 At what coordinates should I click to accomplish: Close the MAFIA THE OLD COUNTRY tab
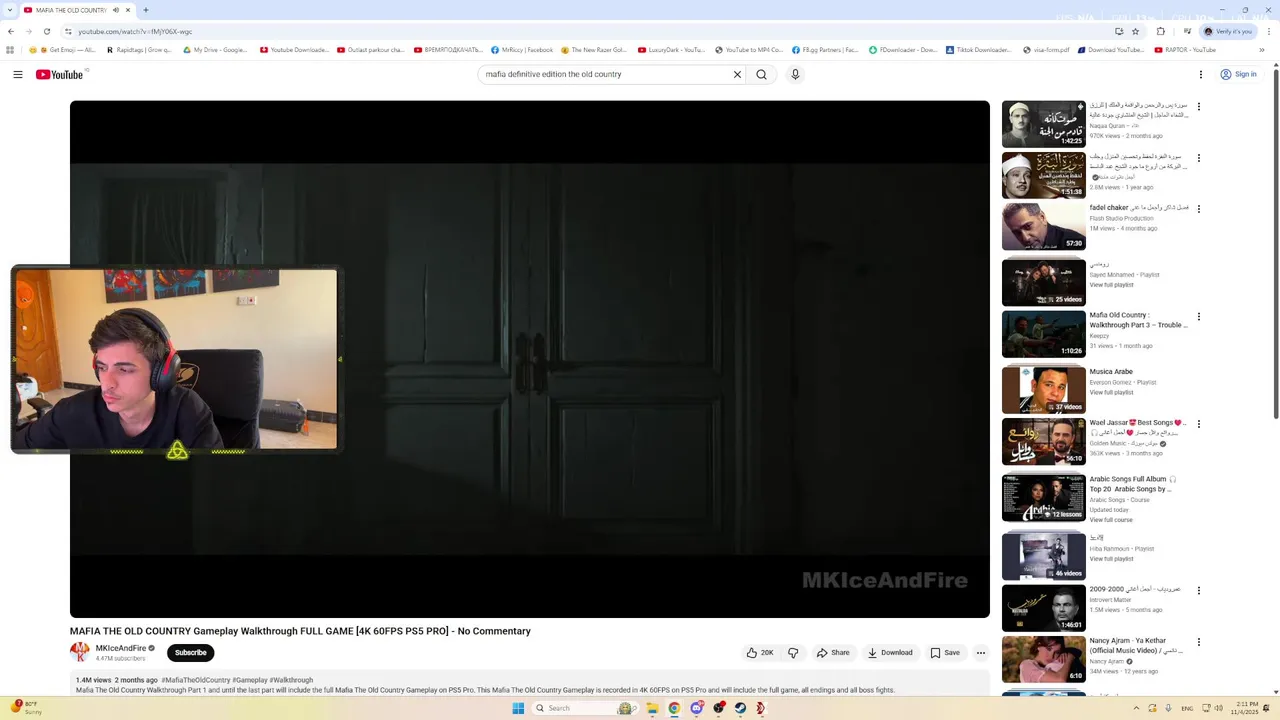128,10
